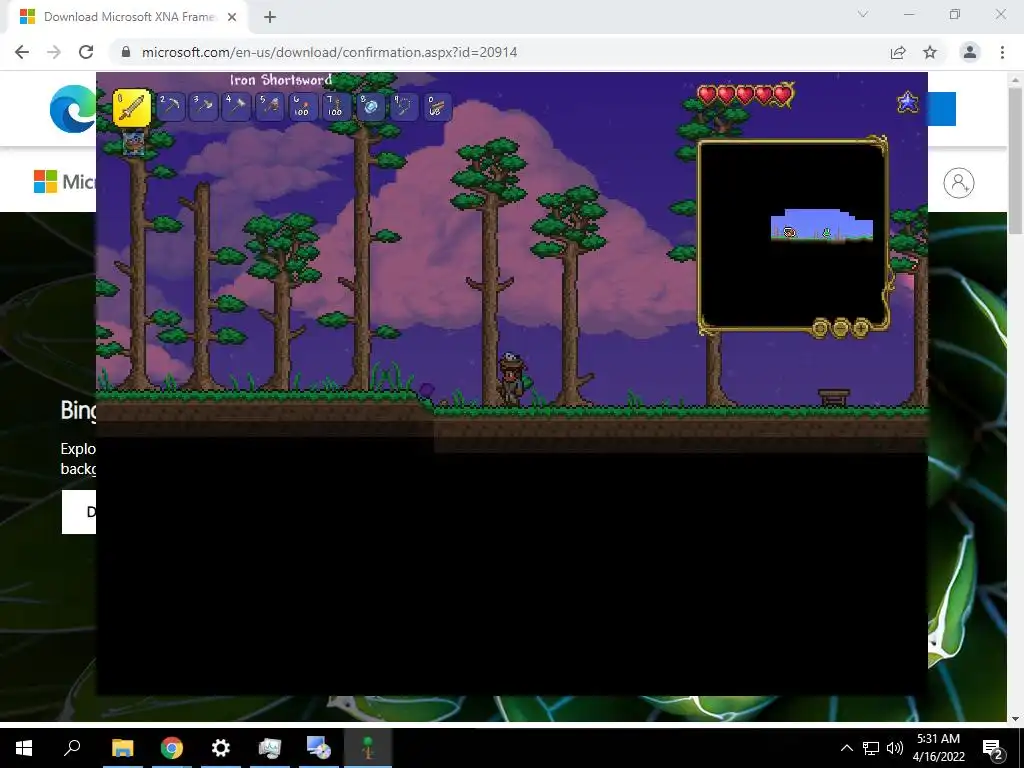Click the green bunny marker on minimap
This screenshot has height=768, width=1024.
click(x=827, y=232)
